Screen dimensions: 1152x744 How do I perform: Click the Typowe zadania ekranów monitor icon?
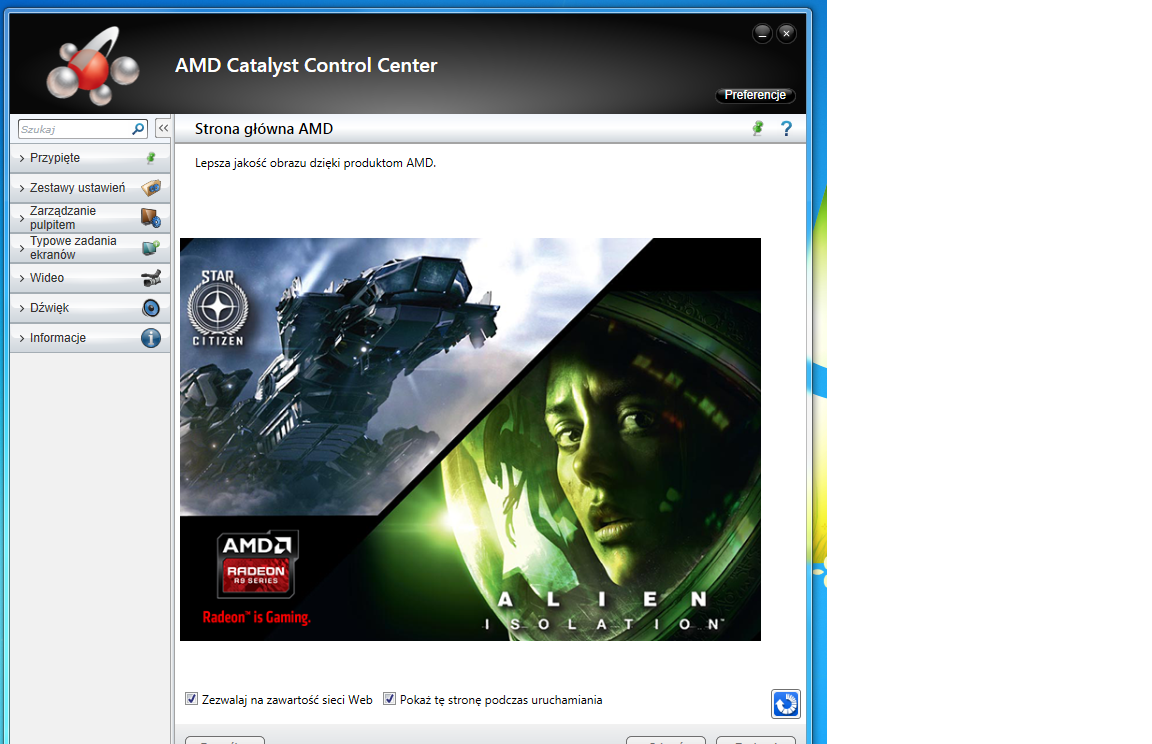coord(151,248)
